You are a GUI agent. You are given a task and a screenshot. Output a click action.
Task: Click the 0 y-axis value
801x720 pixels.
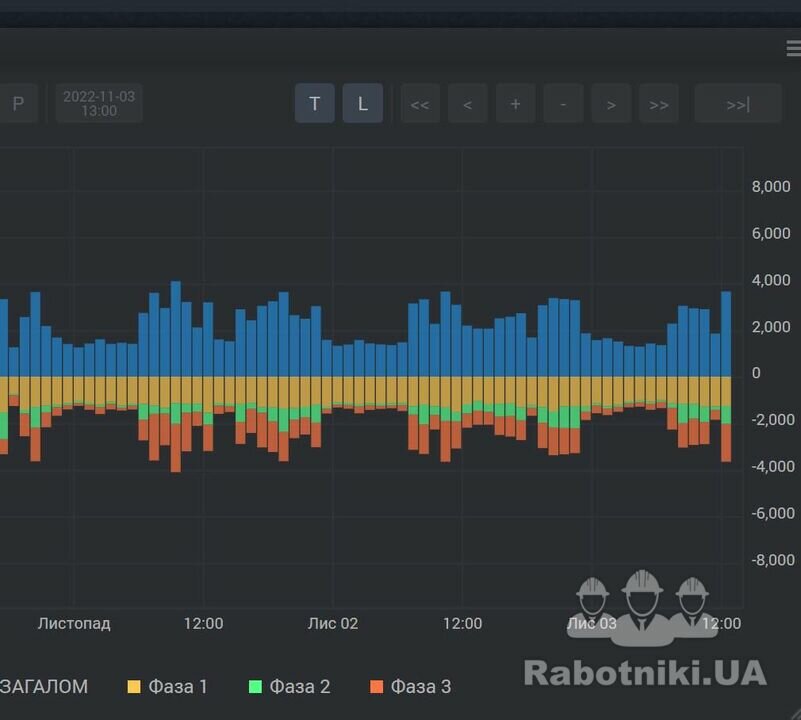[x=756, y=373]
